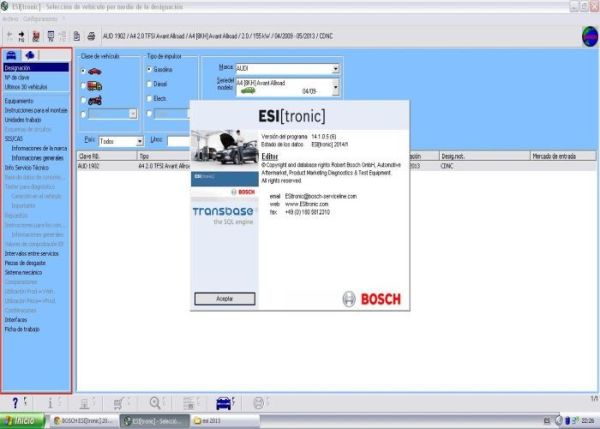This screenshot has height=429, width=600.
Task: Click the forward arrow toolbar icon
Action: point(21,36)
